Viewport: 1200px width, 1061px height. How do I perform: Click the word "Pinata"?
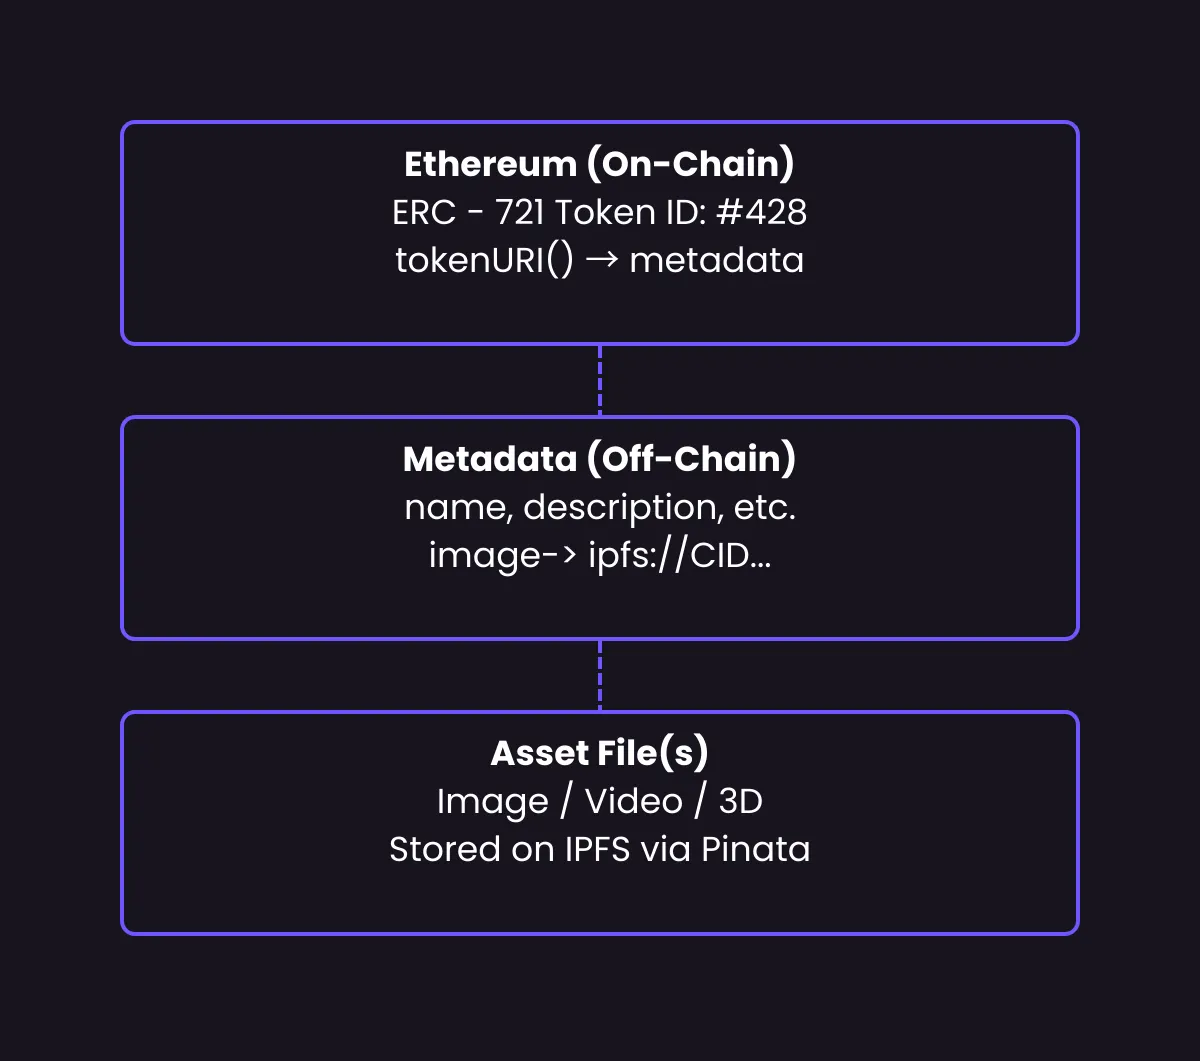[755, 849]
